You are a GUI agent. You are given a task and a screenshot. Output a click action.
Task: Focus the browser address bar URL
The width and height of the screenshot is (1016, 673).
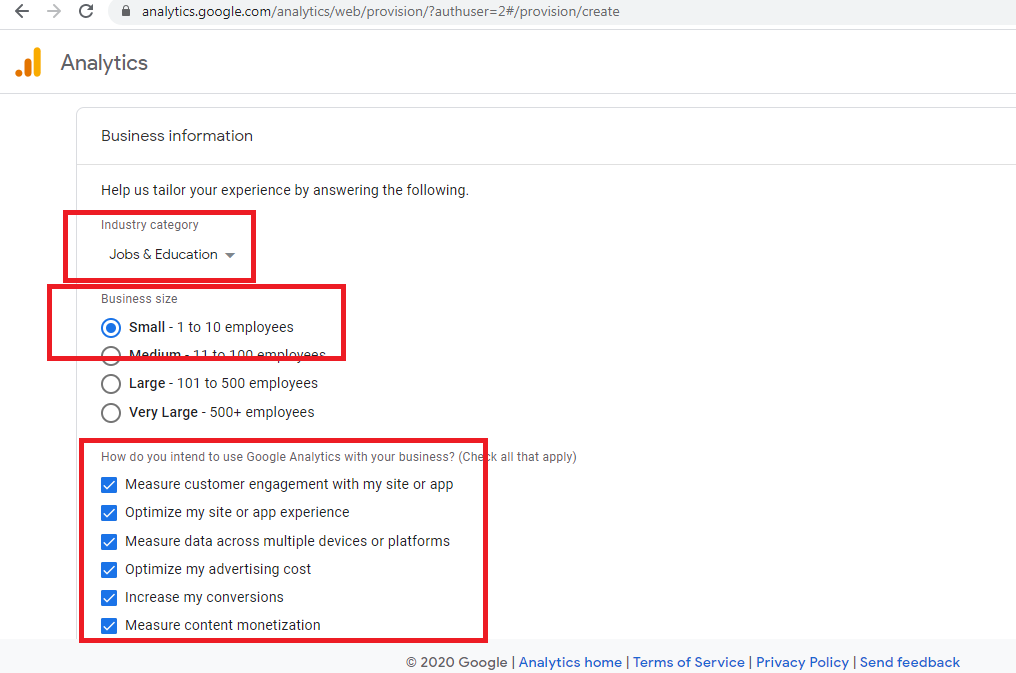click(x=380, y=12)
